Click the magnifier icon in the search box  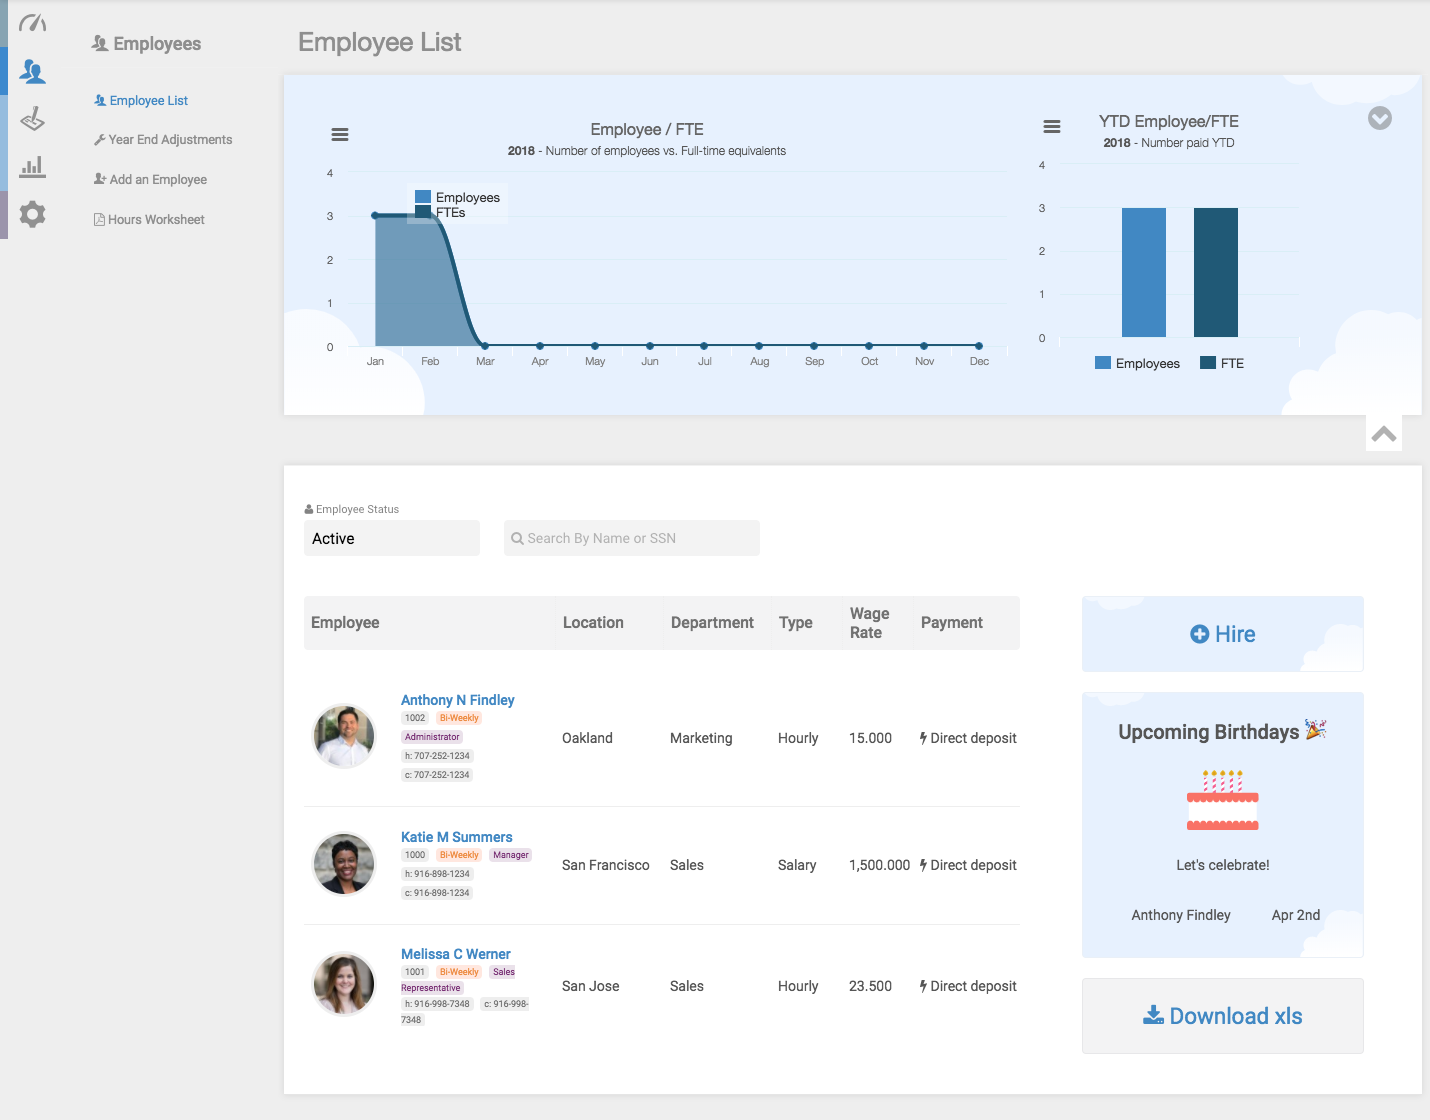517,538
